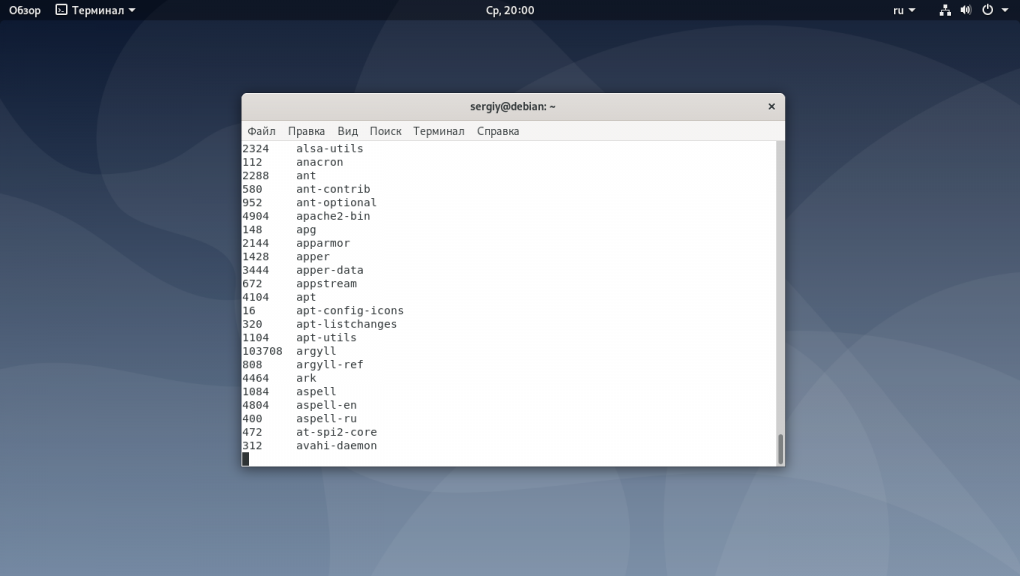Image resolution: width=1020 pixels, height=576 pixels.
Task: Click the blinking cursor at the command prompt
Action: click(245, 458)
